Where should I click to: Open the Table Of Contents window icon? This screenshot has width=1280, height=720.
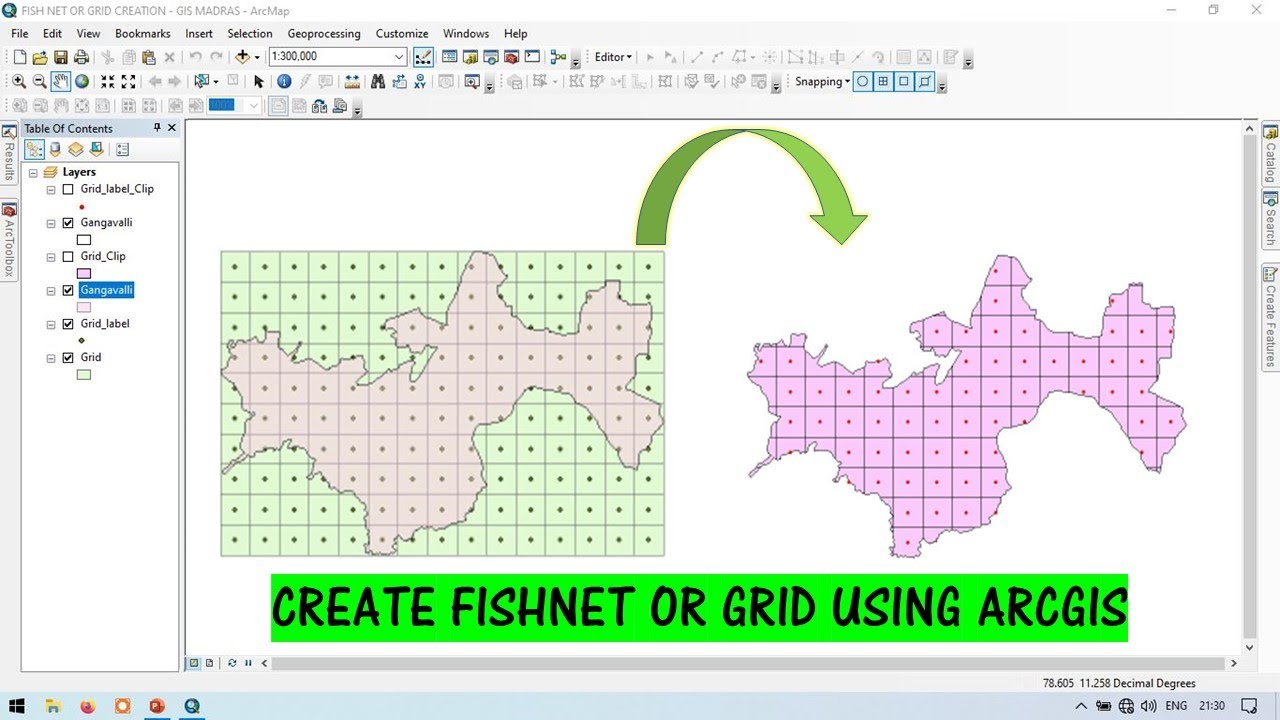(x=449, y=57)
